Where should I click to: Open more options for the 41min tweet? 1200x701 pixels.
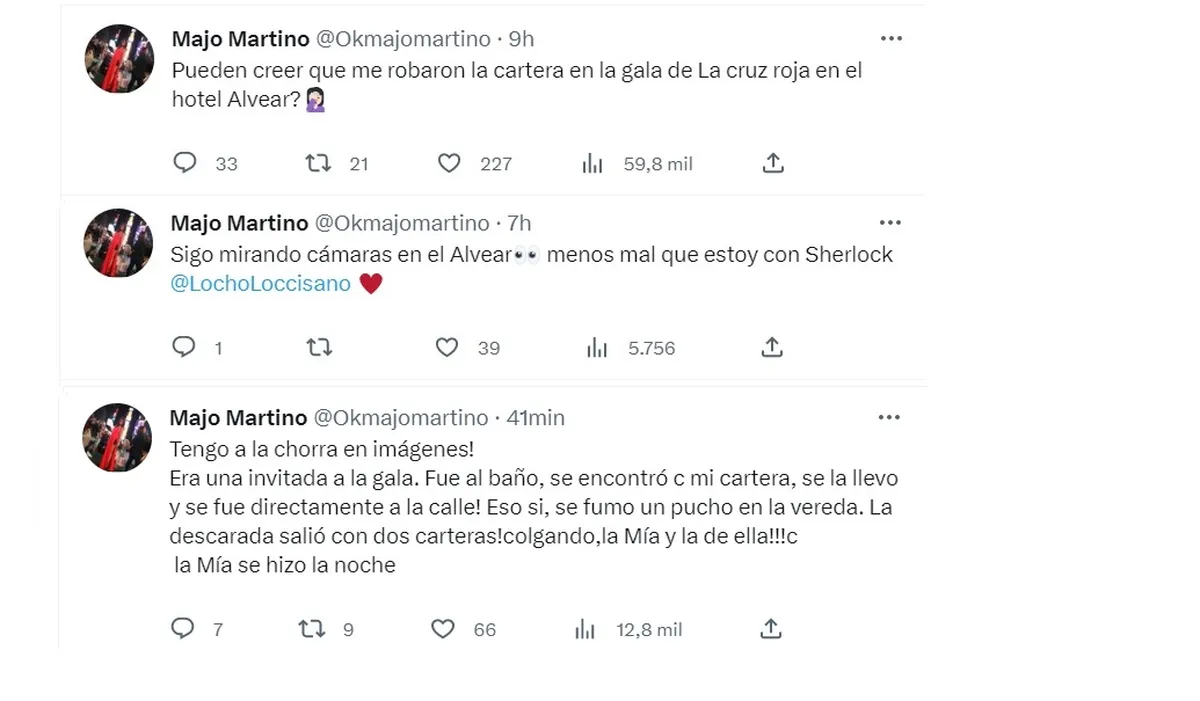888,417
